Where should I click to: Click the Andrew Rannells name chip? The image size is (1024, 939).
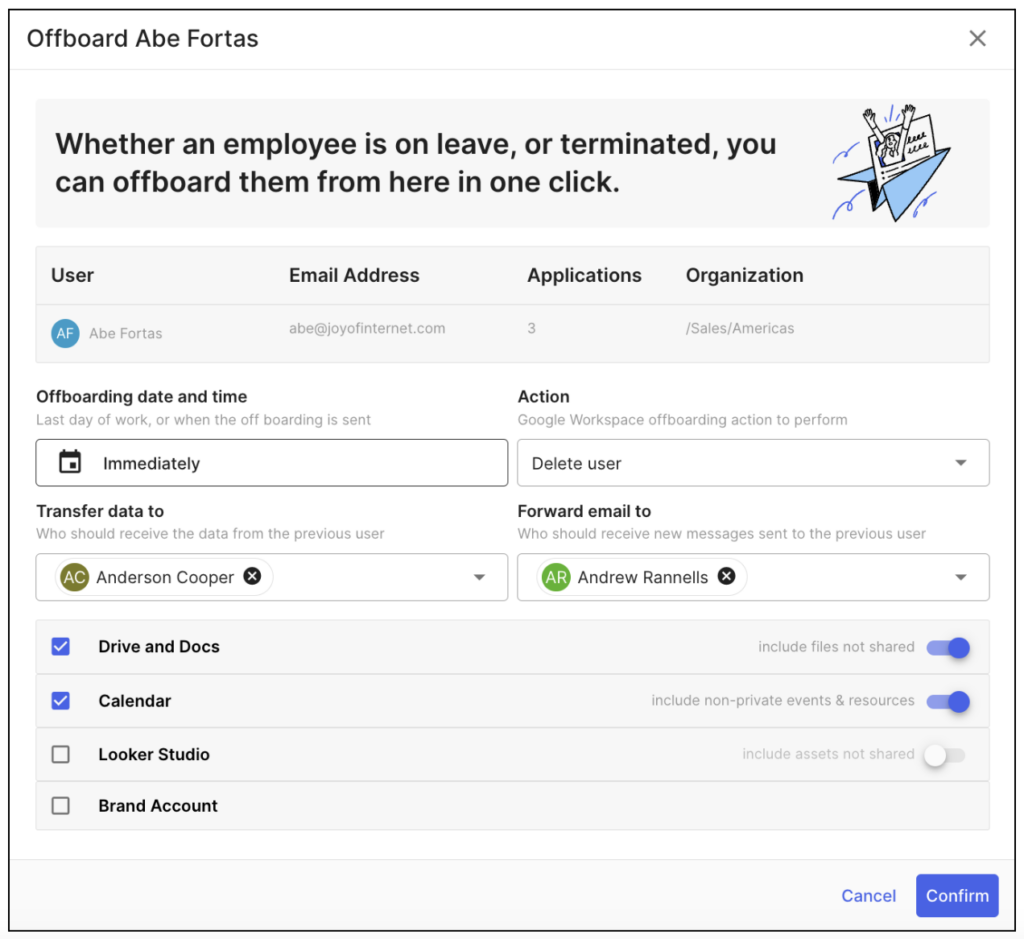[x=643, y=577]
